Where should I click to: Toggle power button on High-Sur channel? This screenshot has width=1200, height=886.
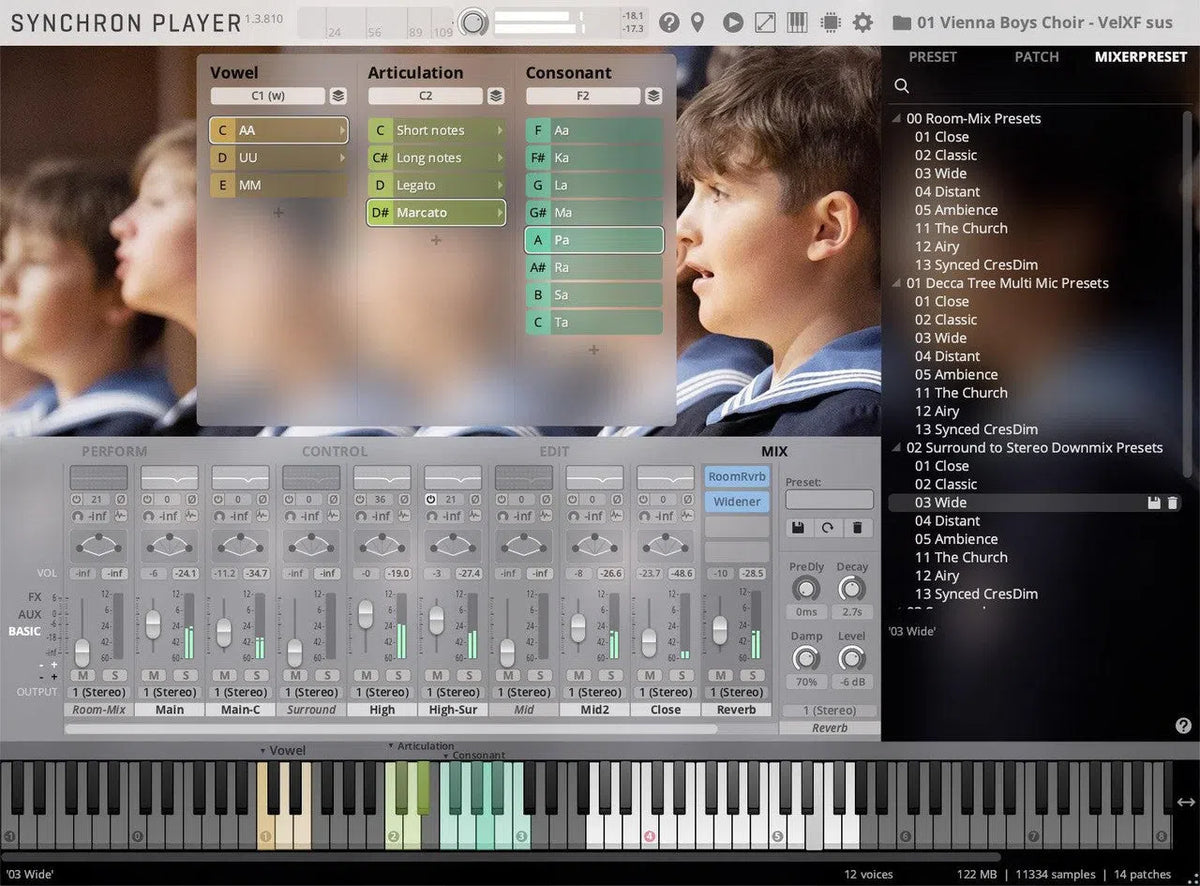tap(431, 499)
